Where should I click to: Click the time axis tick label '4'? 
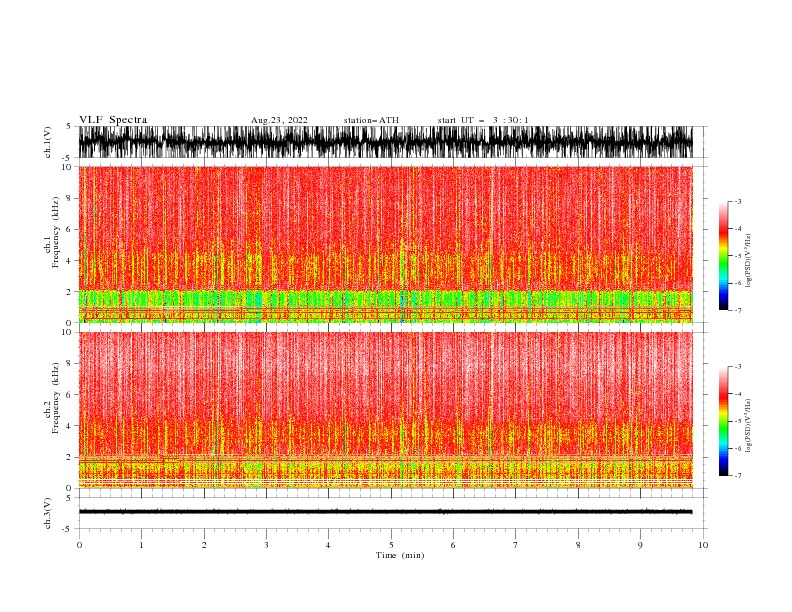click(x=329, y=545)
